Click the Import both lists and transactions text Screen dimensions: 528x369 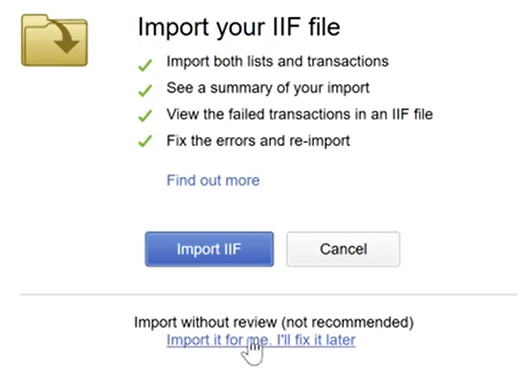[x=277, y=62]
